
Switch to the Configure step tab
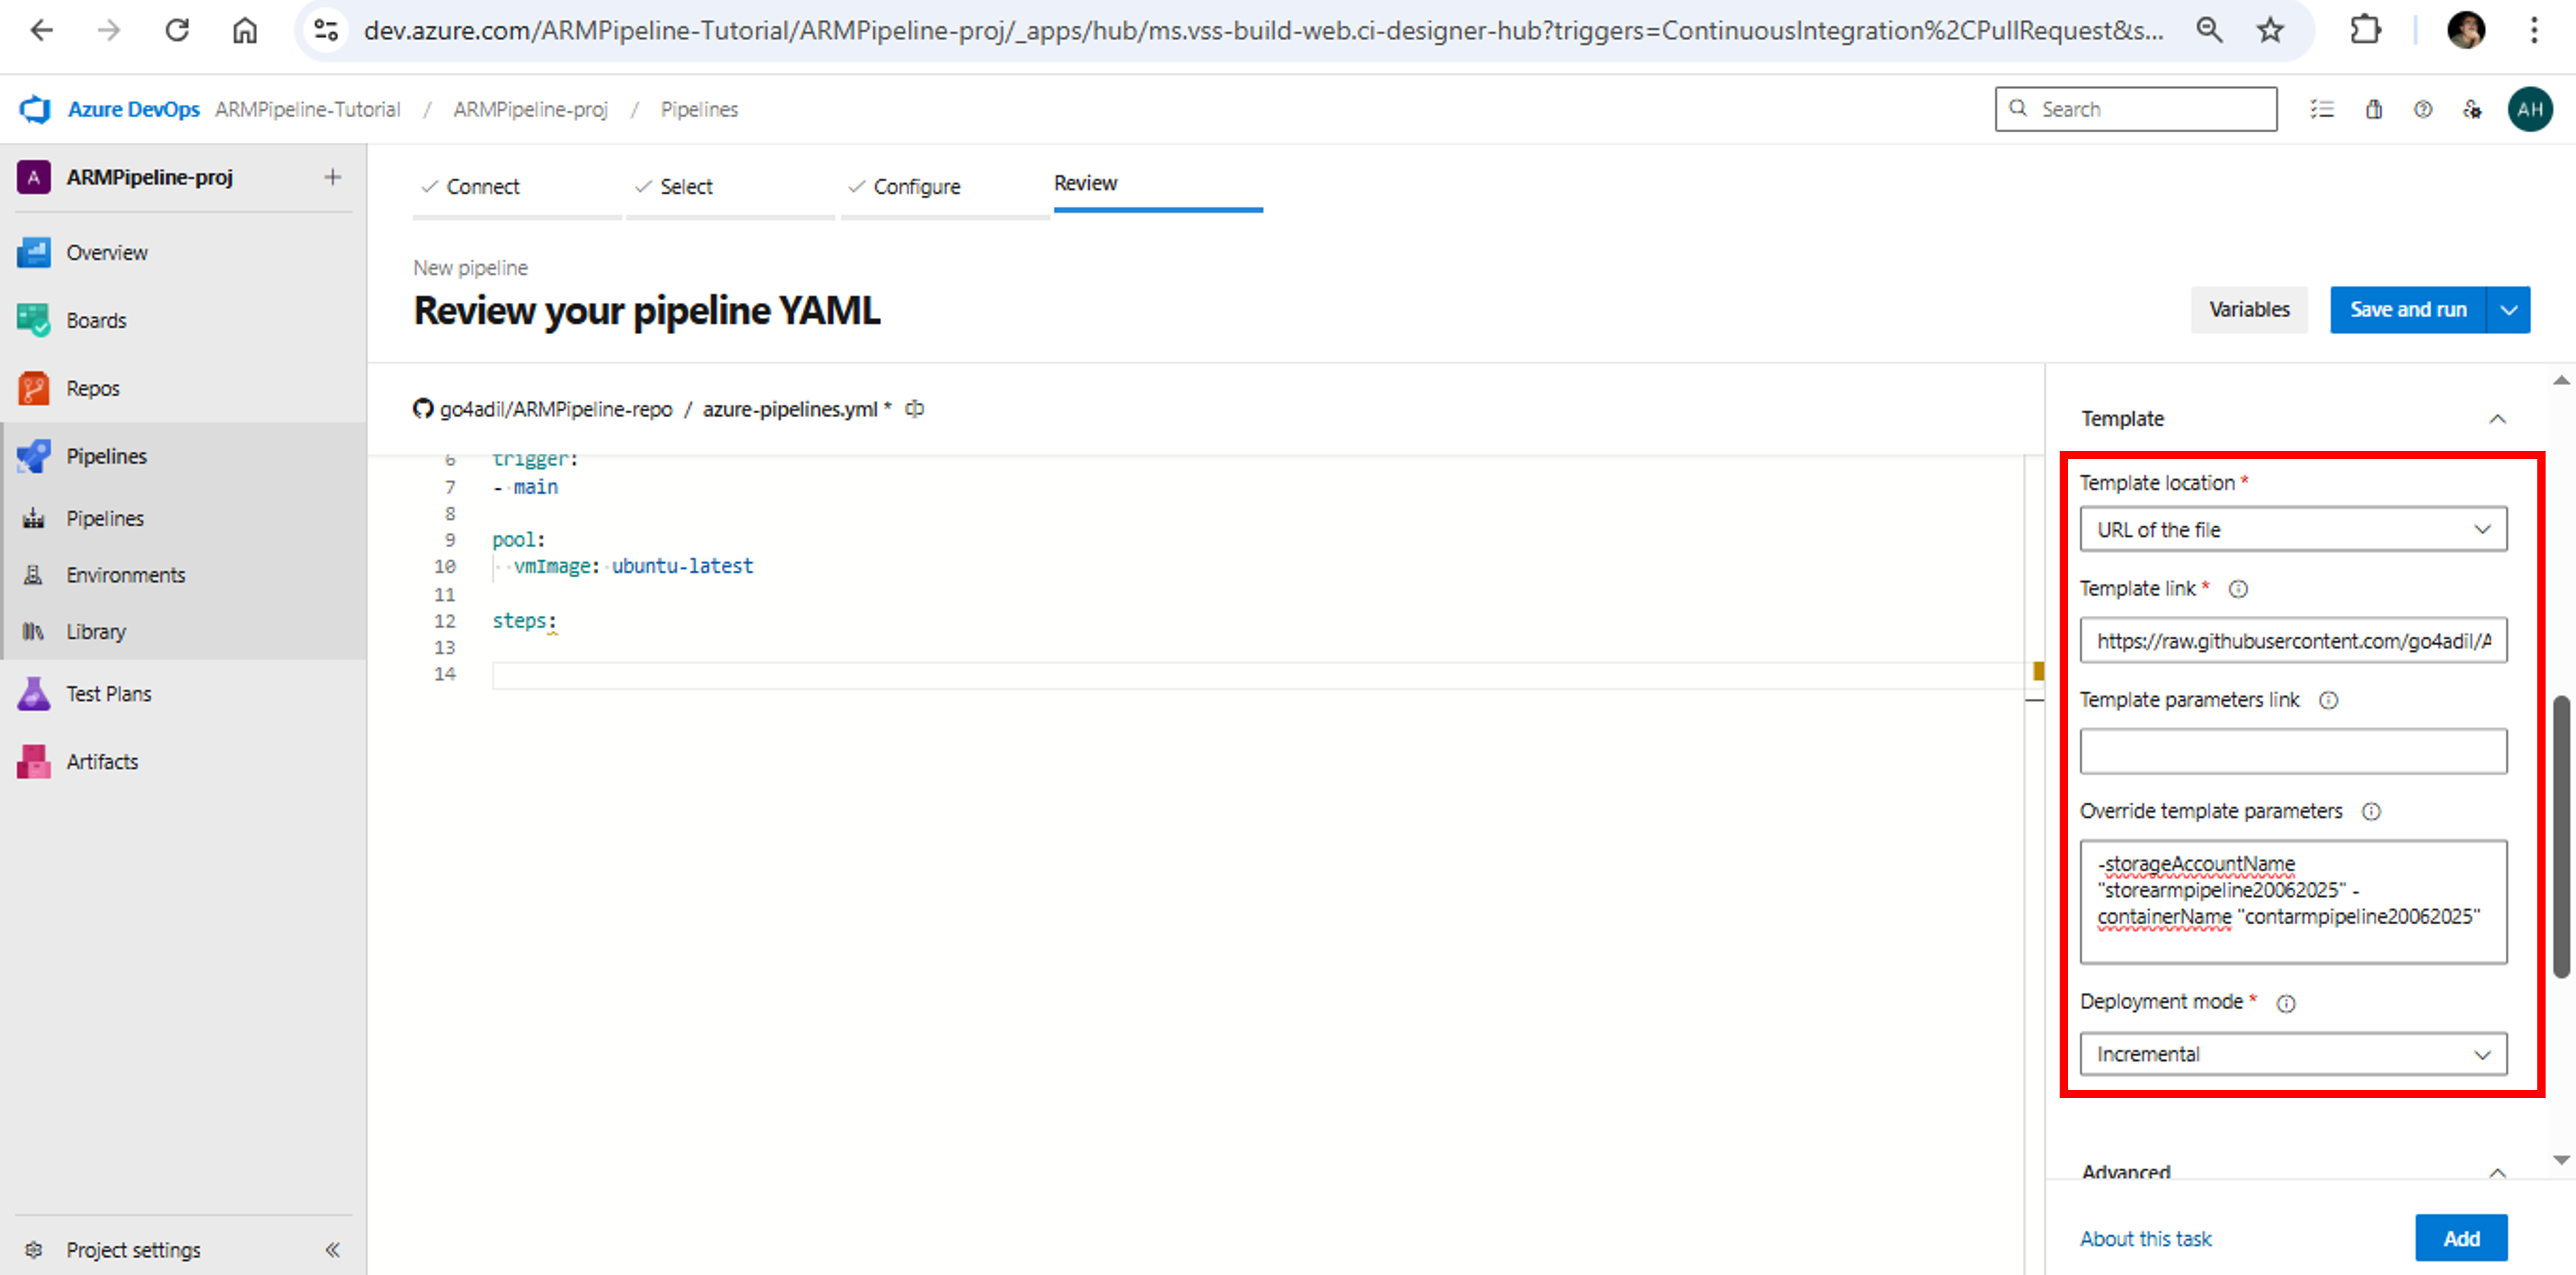915,187
